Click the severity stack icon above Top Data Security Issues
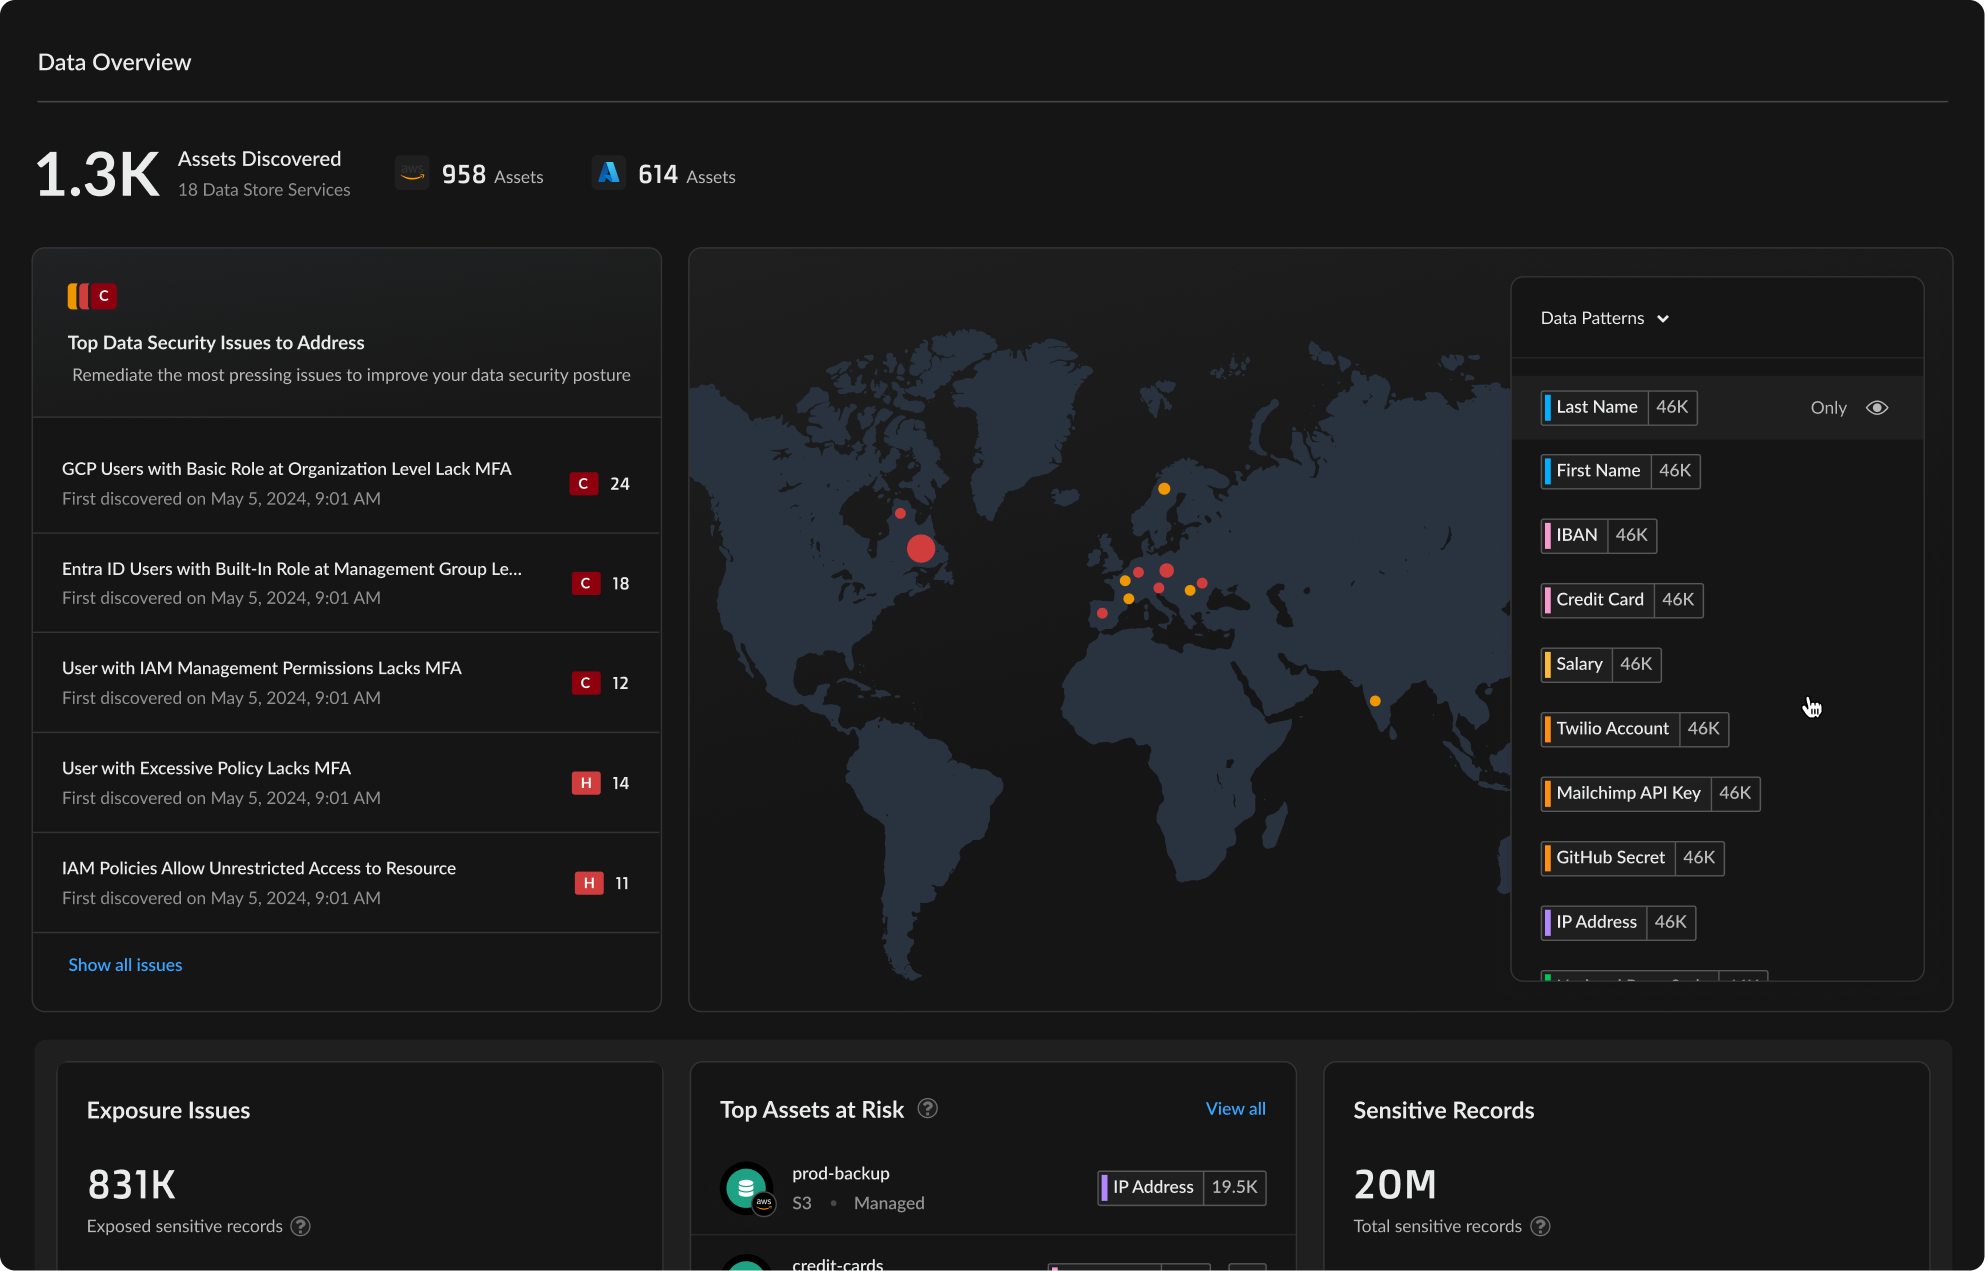The width and height of the screenshot is (1985, 1271). click(92, 296)
